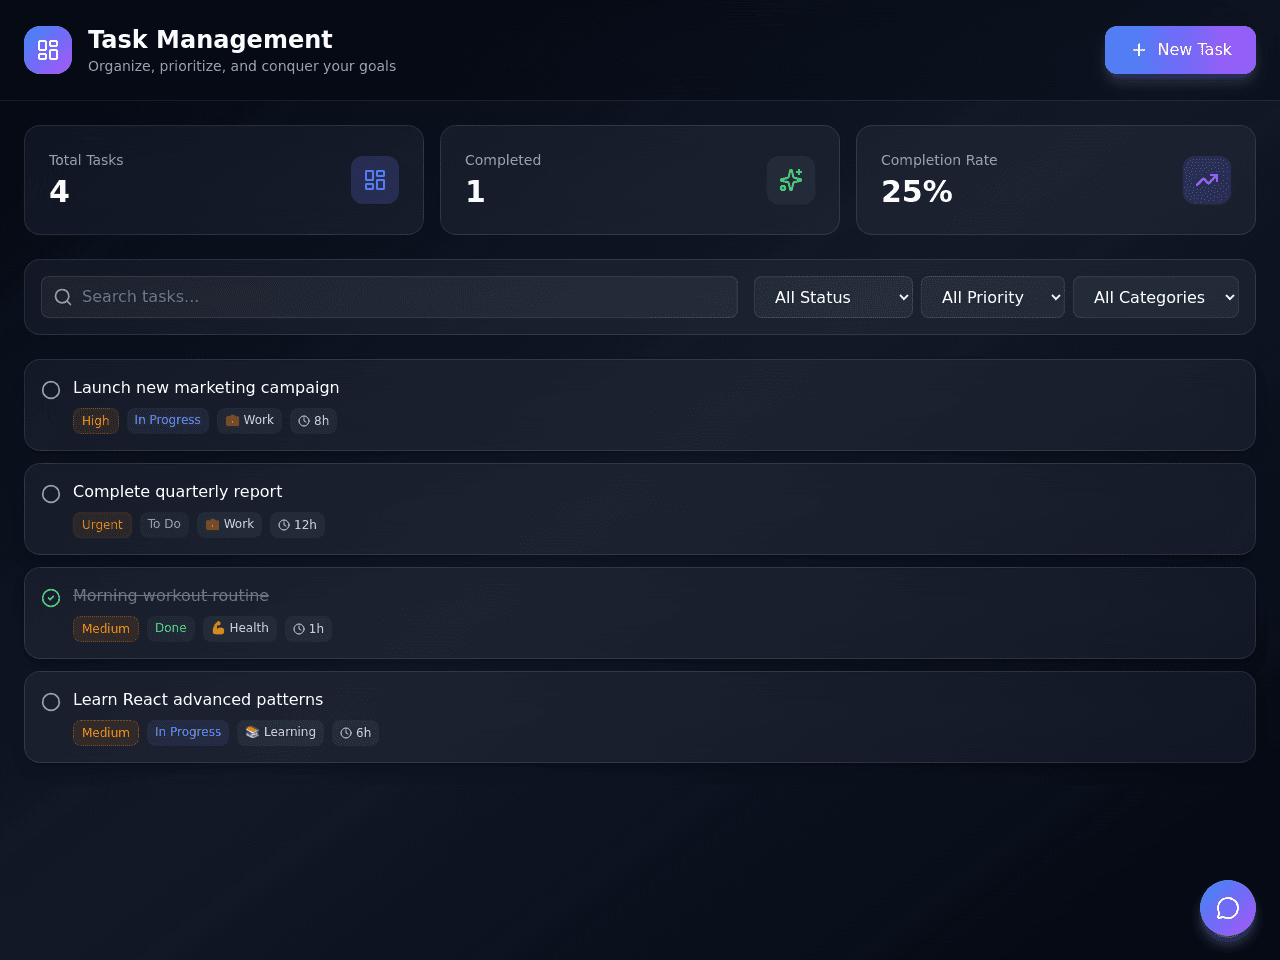Click the 8h clock time badge
This screenshot has width=1280, height=960.
point(314,421)
